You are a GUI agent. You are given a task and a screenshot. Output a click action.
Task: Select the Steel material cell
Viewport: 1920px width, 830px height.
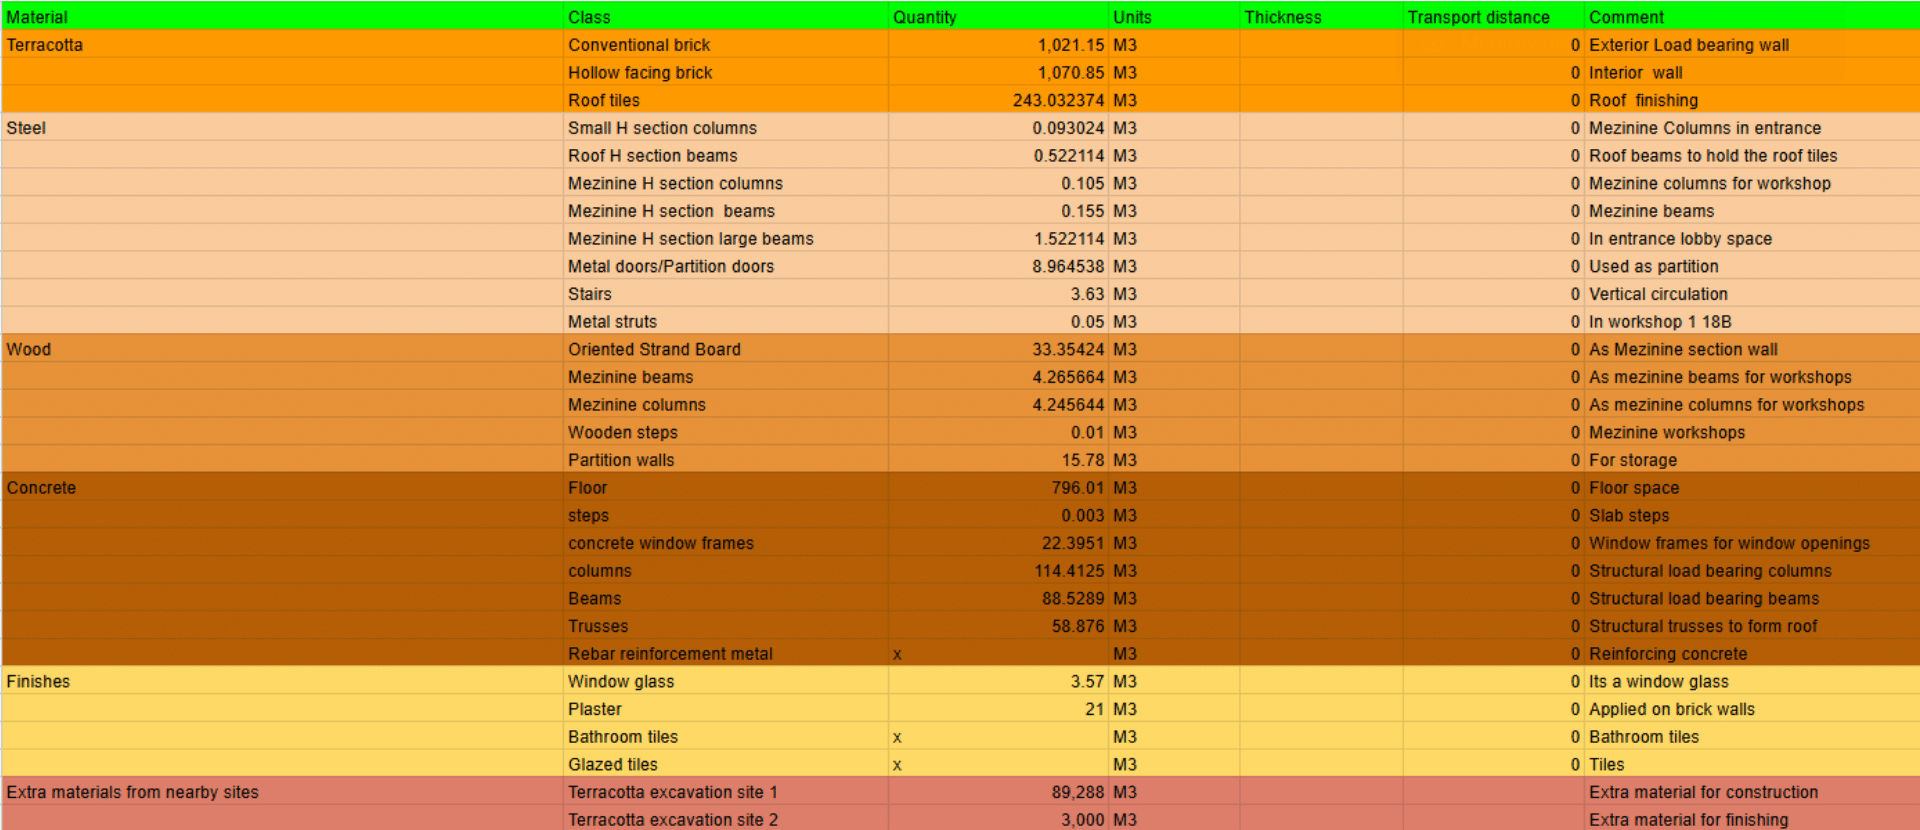click(x=283, y=128)
